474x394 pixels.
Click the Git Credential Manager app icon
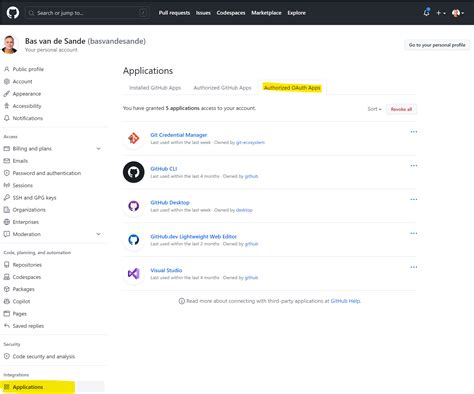click(134, 138)
